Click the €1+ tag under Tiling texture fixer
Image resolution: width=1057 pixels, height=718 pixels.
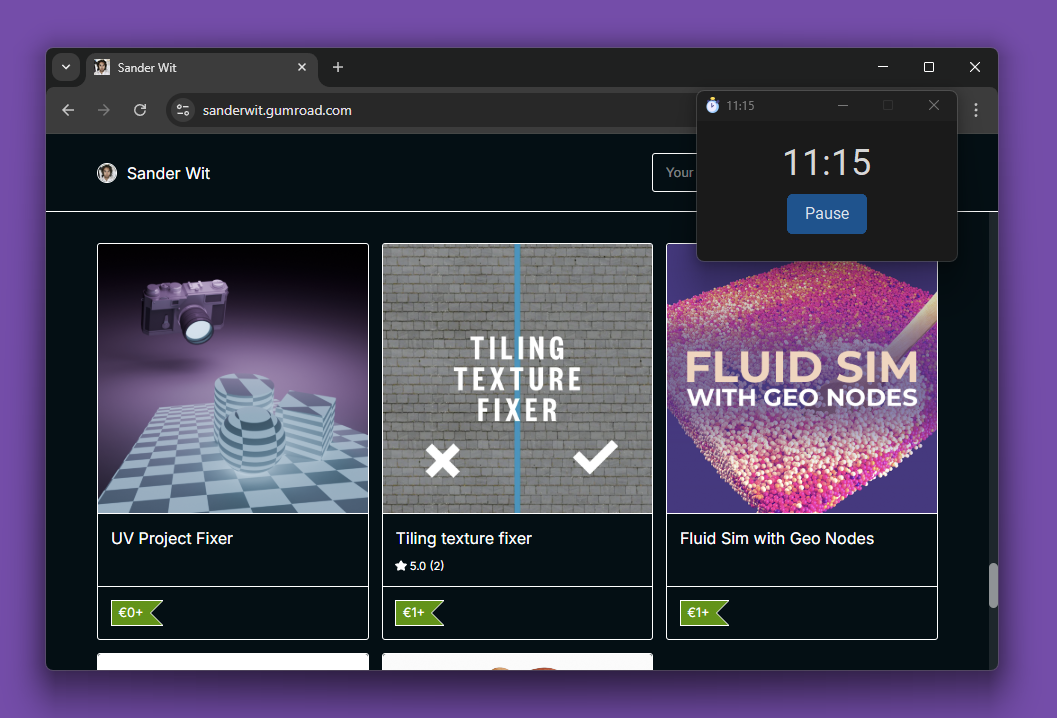click(x=419, y=613)
